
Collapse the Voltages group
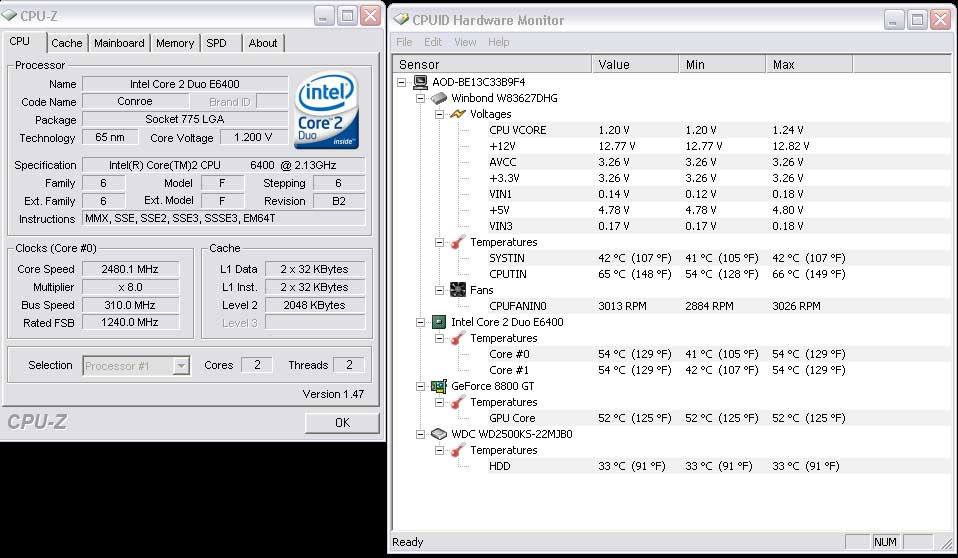pyautogui.click(x=439, y=114)
